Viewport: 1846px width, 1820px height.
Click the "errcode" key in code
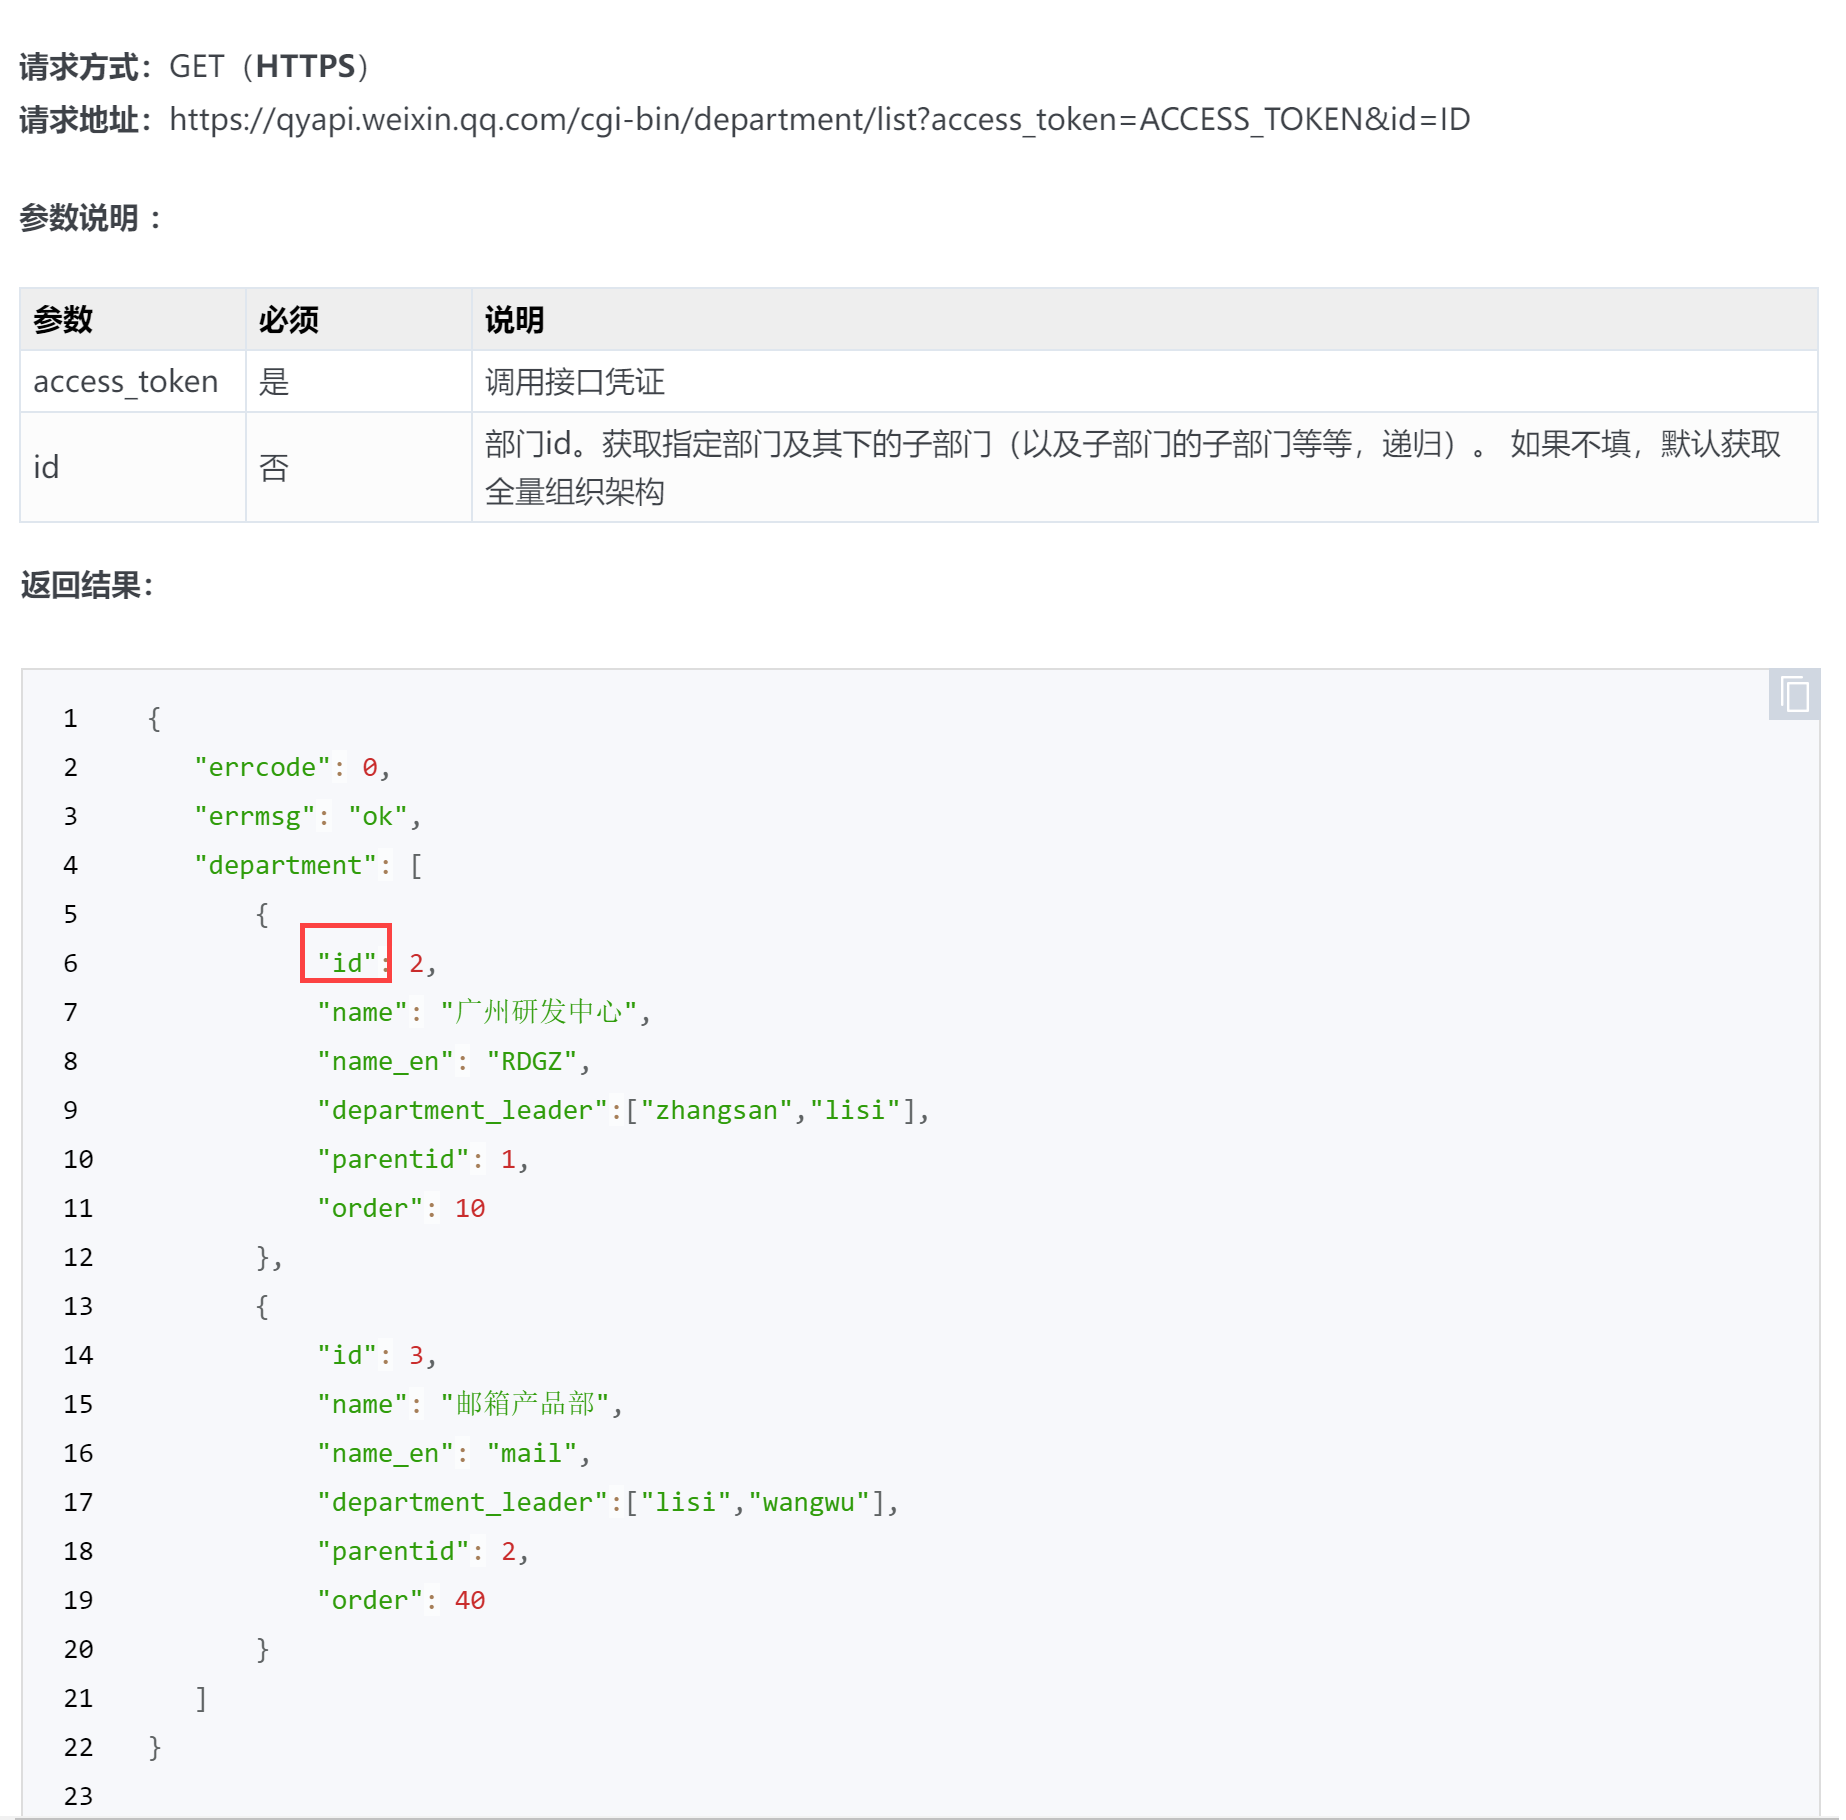(x=262, y=767)
